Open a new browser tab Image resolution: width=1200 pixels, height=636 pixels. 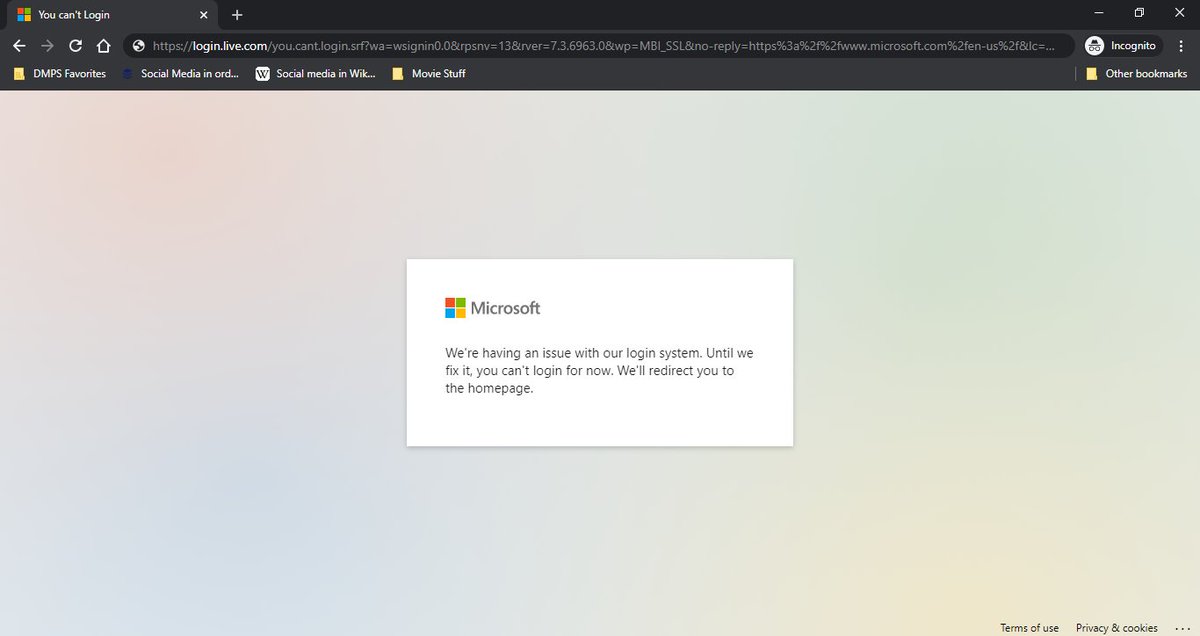[237, 15]
